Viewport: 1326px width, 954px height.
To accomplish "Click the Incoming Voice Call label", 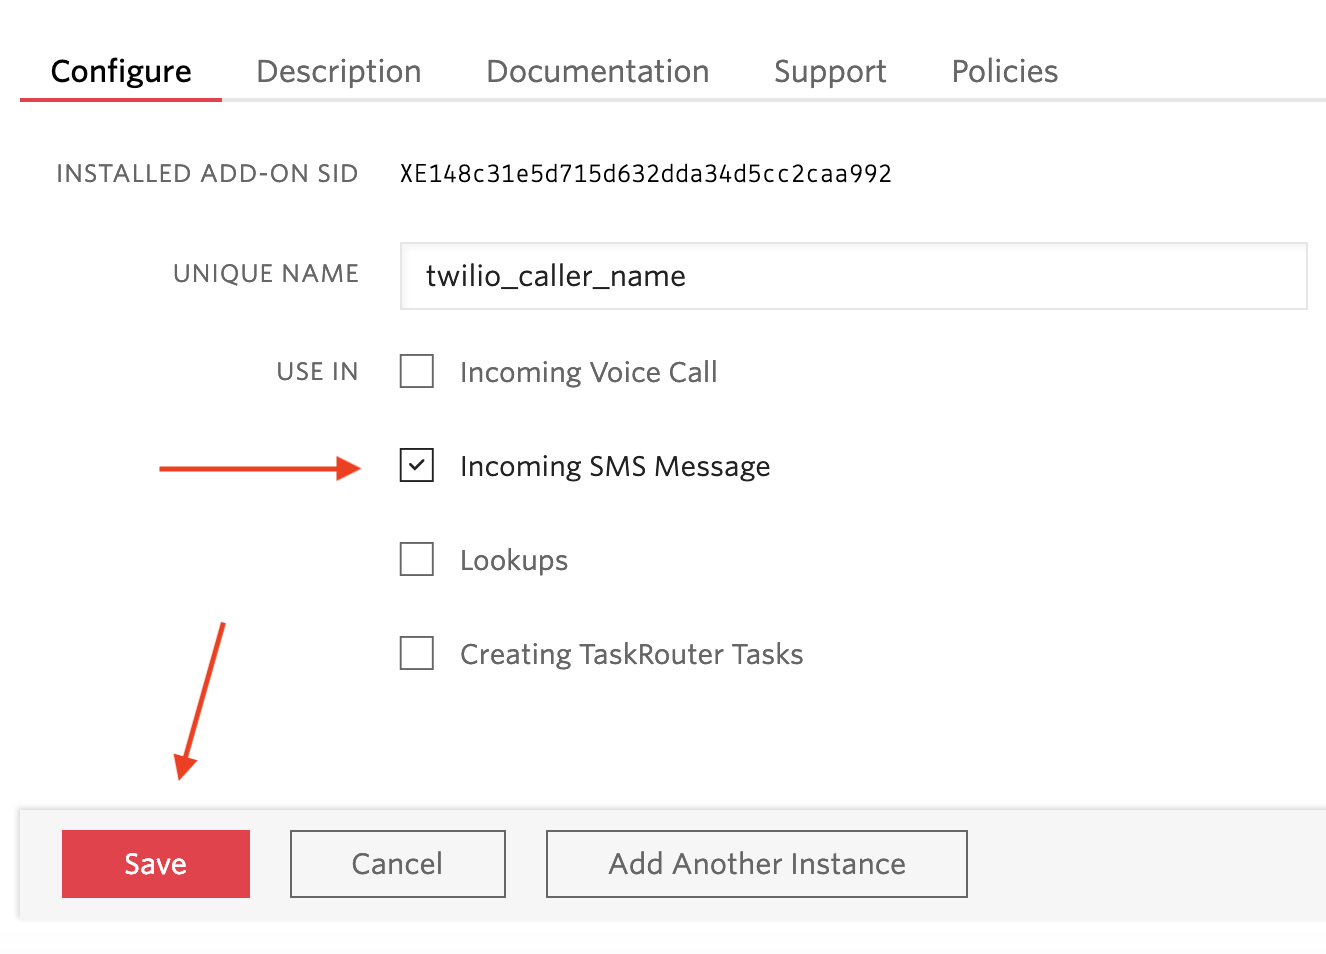I will coord(588,371).
